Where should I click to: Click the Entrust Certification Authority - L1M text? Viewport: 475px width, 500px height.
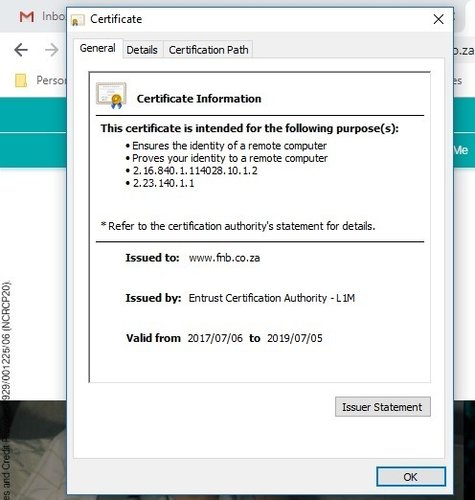tap(272, 298)
